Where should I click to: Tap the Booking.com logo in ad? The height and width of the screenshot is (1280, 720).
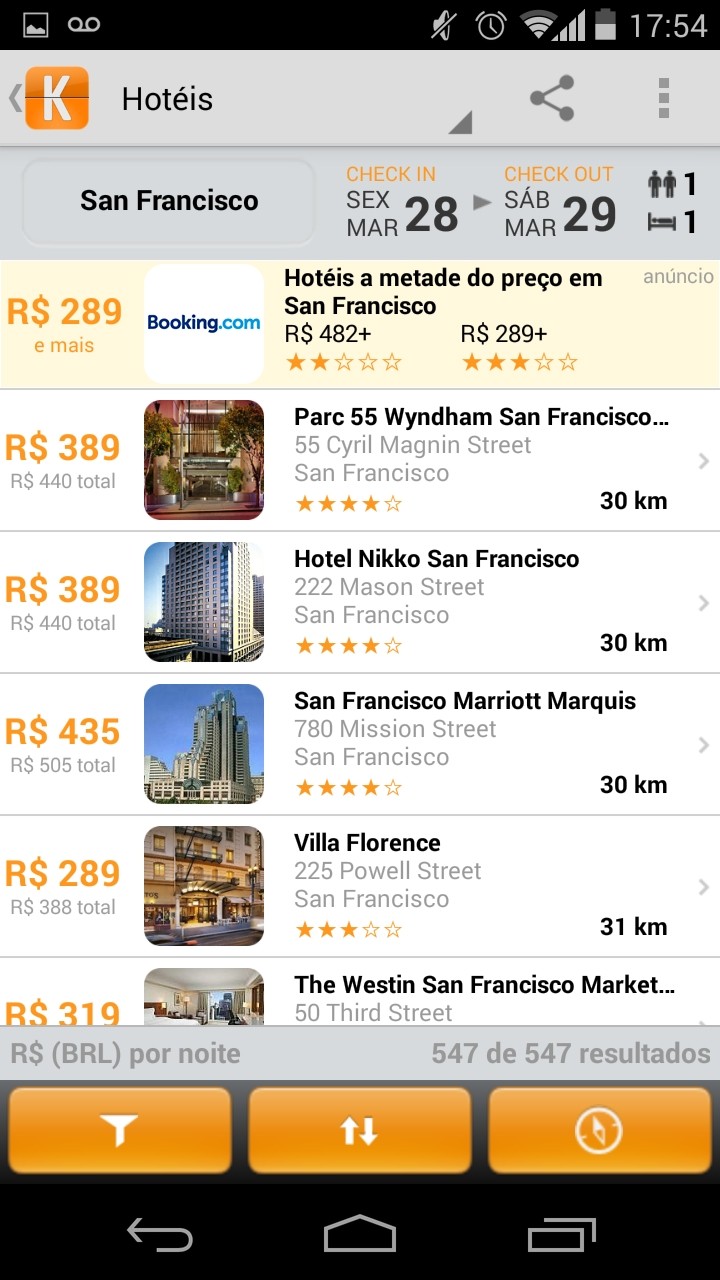(x=204, y=323)
